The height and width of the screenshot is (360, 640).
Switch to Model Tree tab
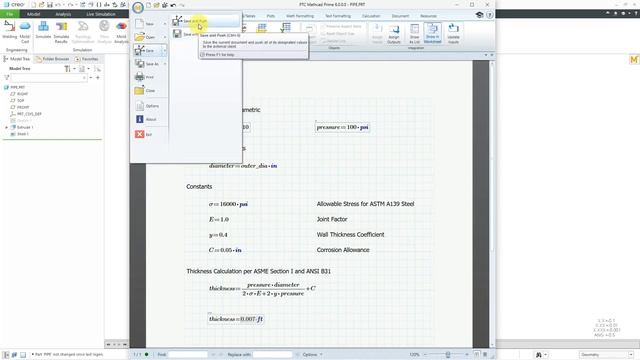pyautogui.click(x=17, y=59)
